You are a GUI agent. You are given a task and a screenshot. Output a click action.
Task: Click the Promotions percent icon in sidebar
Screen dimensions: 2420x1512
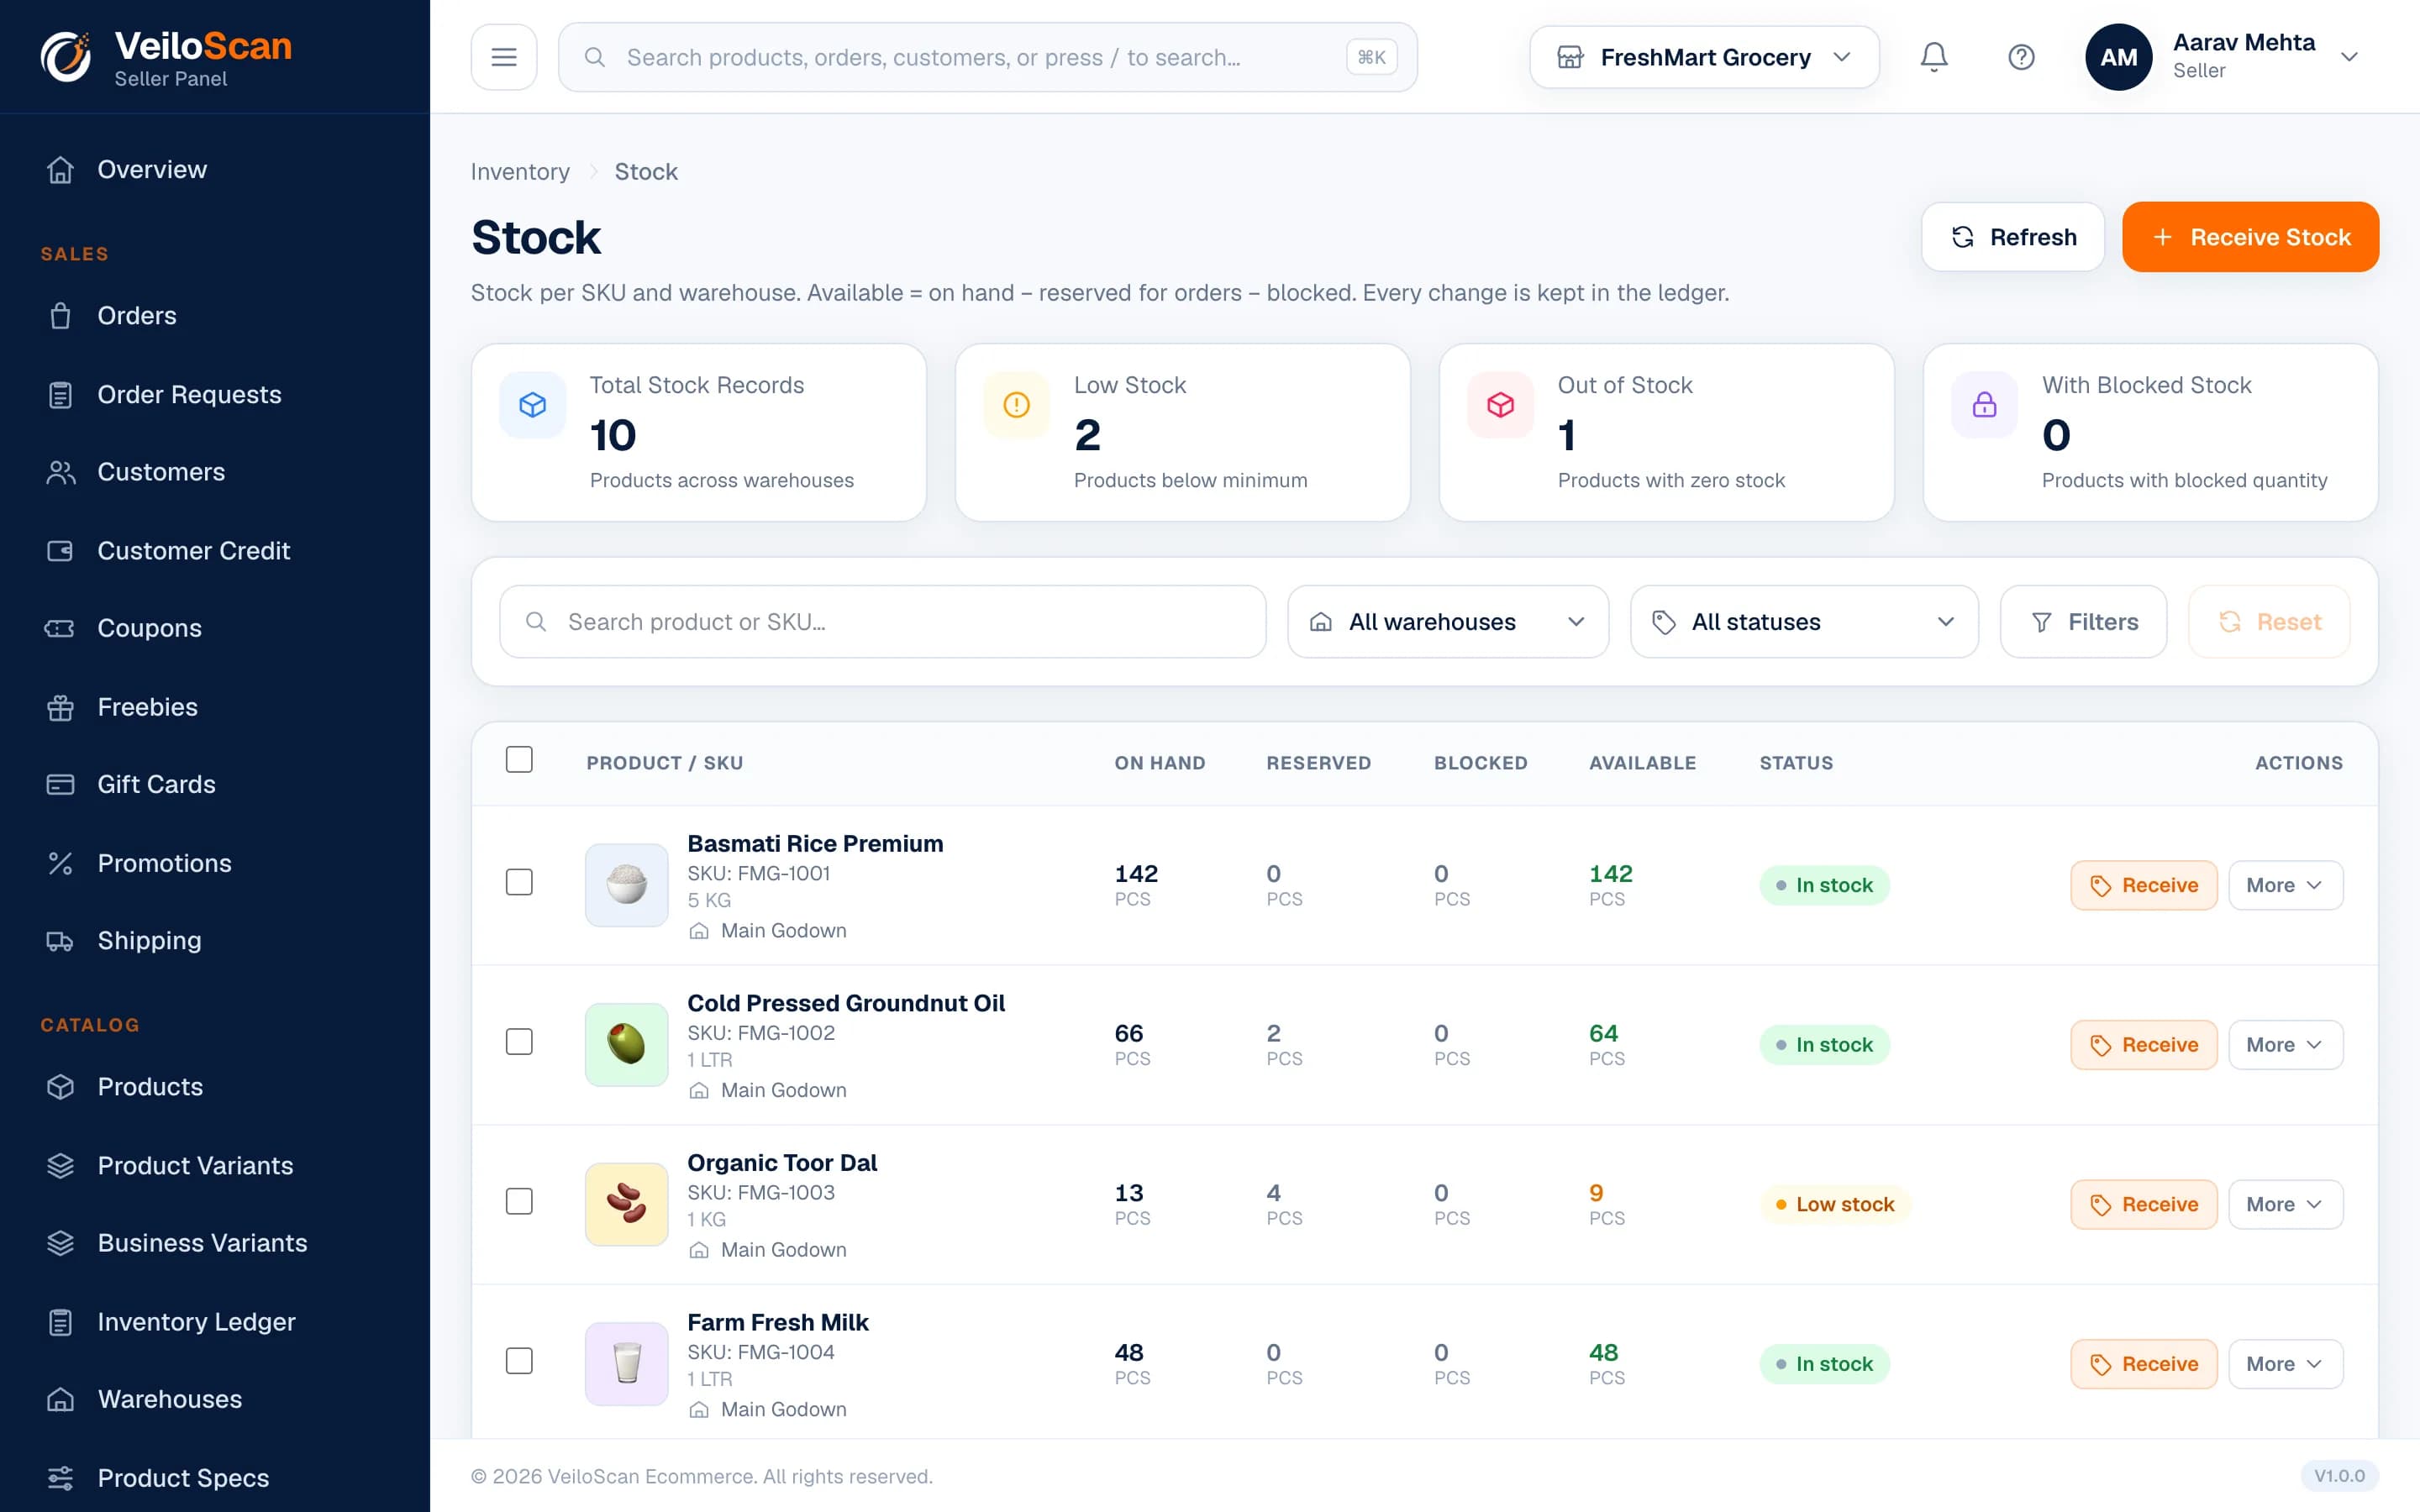61,863
